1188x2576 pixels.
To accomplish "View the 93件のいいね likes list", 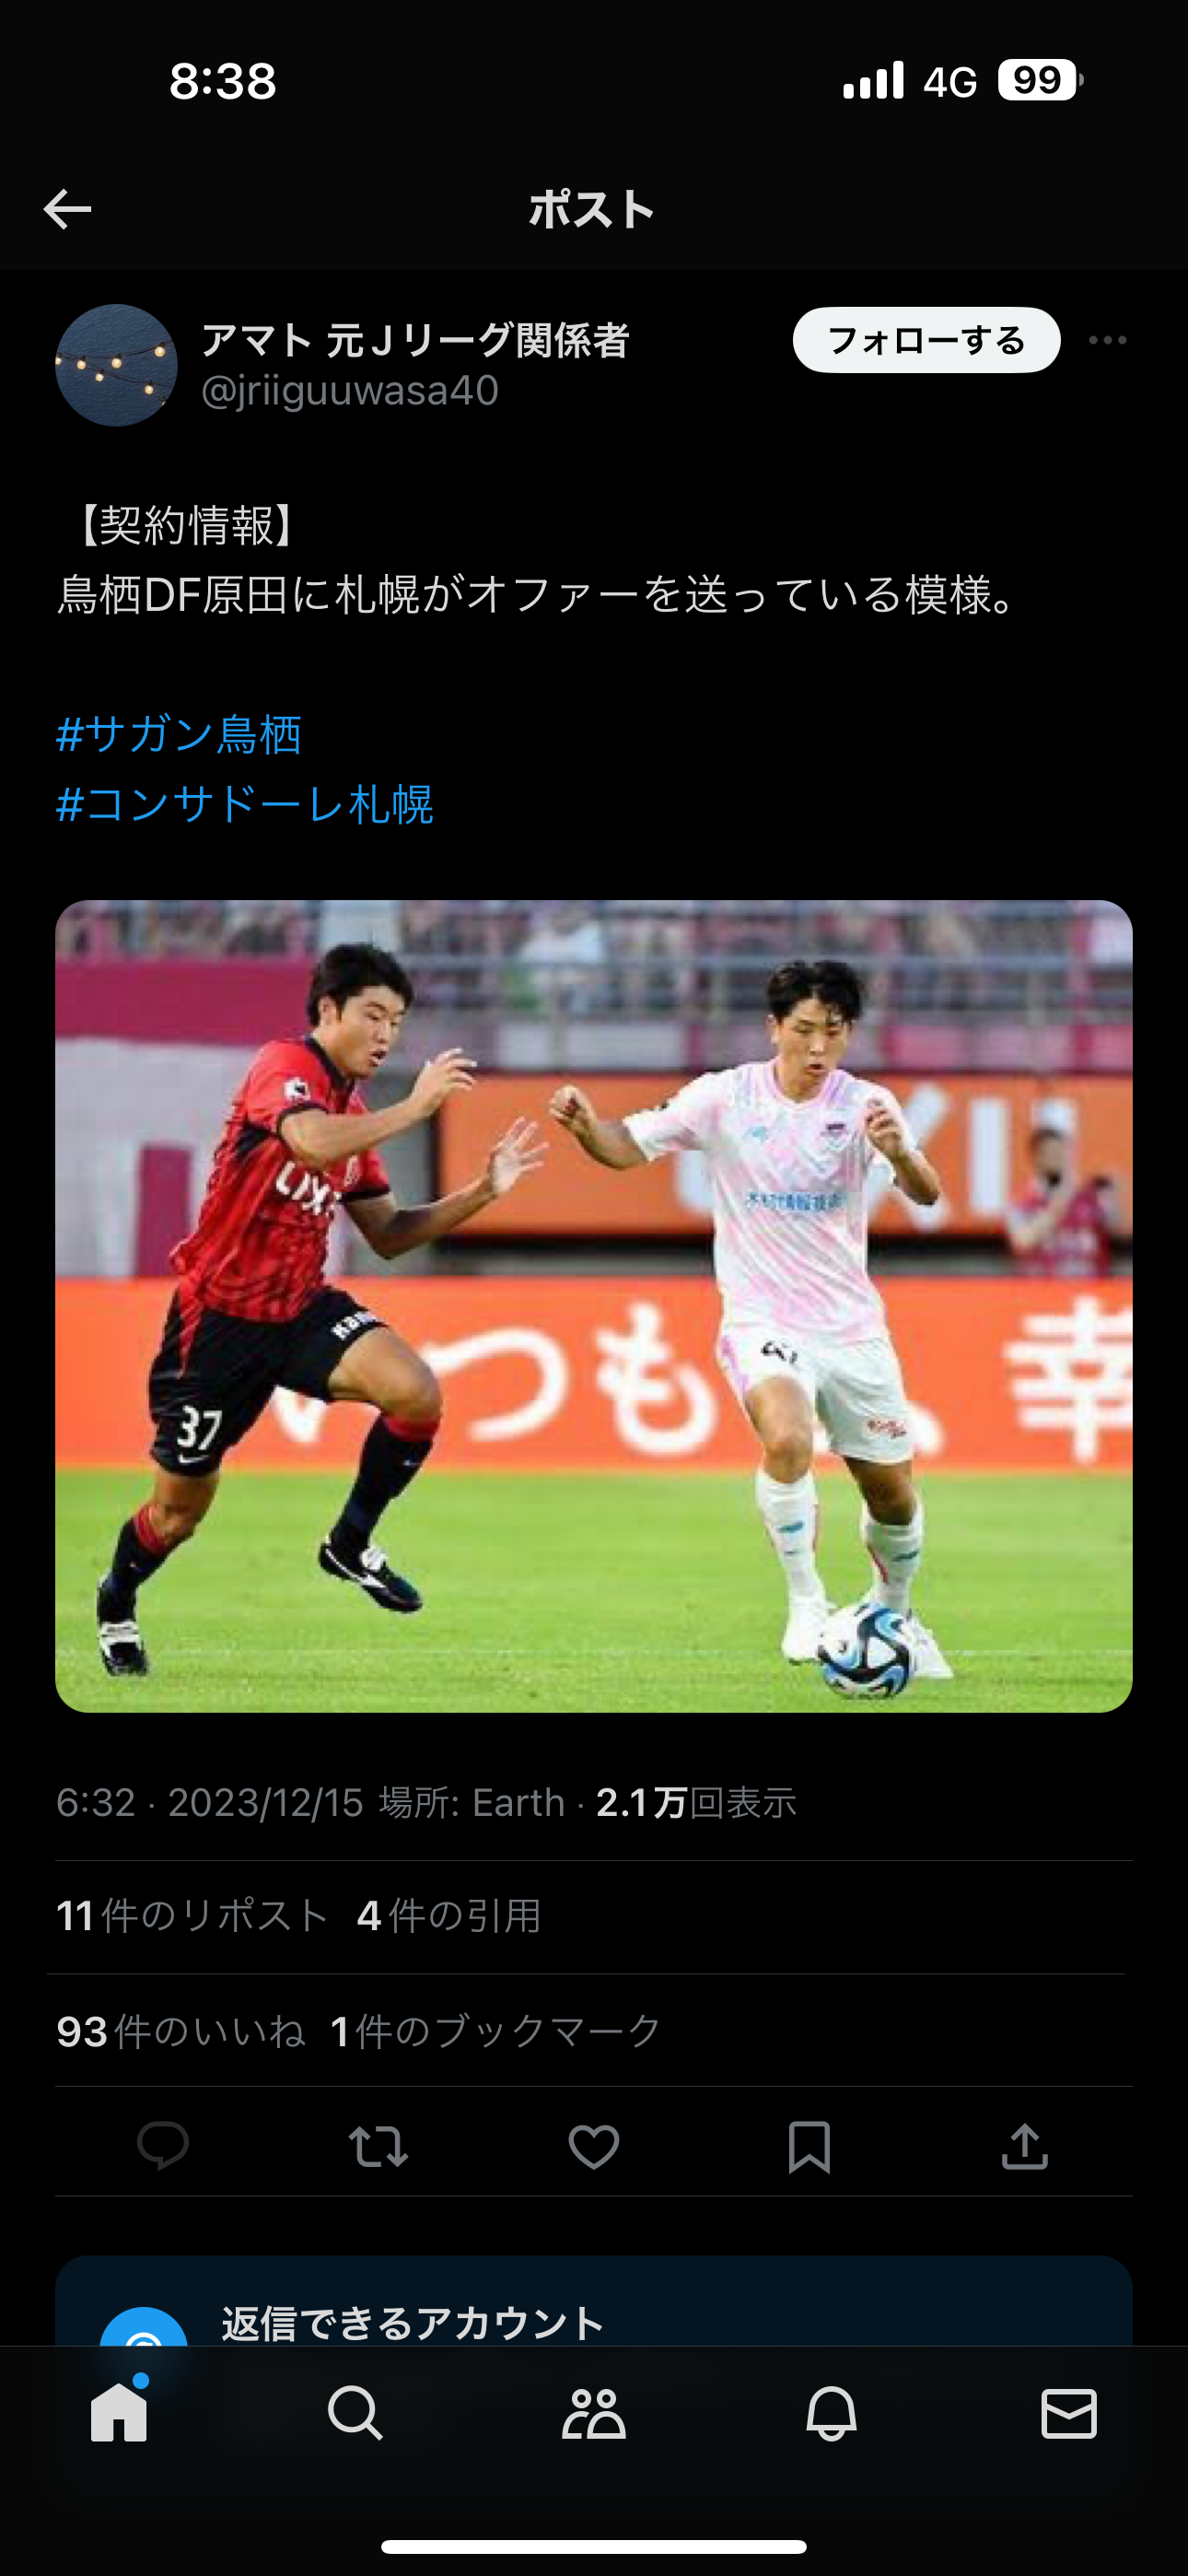I will coord(181,2031).
